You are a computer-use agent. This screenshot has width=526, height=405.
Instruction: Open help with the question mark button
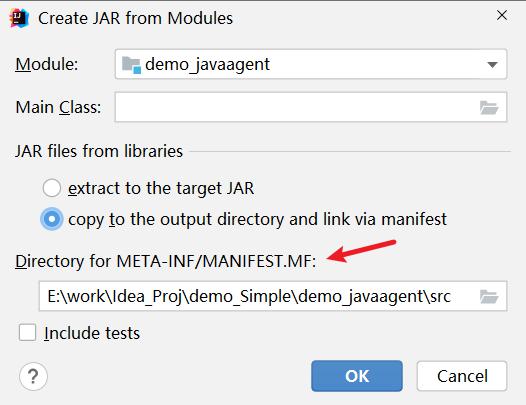click(33, 376)
